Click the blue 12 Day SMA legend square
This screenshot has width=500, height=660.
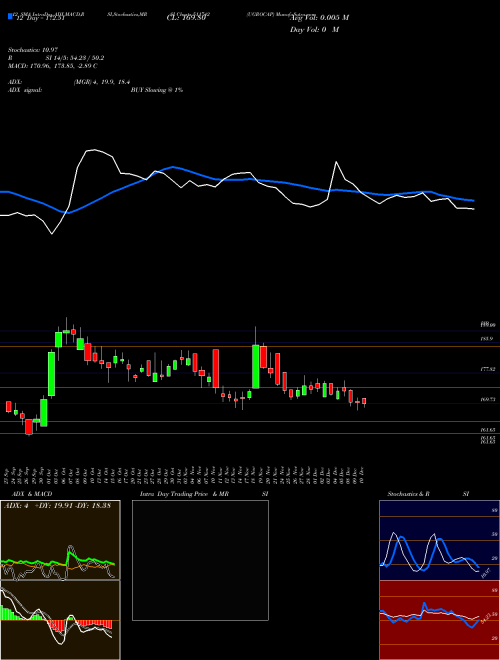tap(10, 16)
